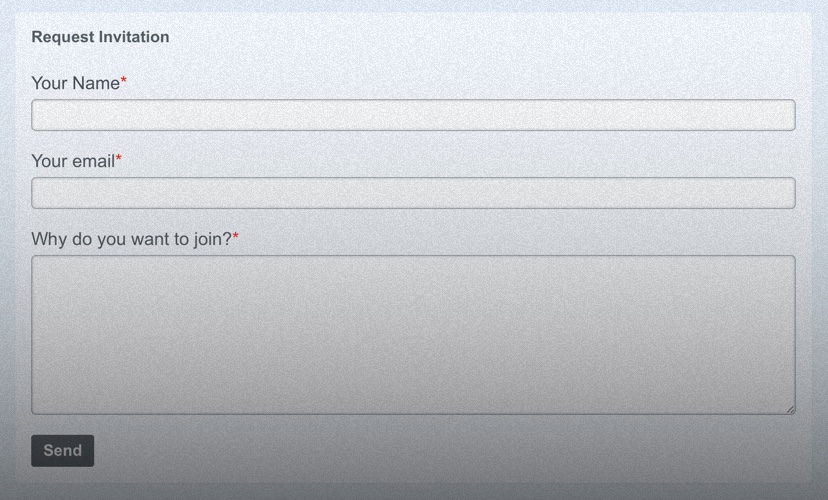Click the Your Name text field

413,115
